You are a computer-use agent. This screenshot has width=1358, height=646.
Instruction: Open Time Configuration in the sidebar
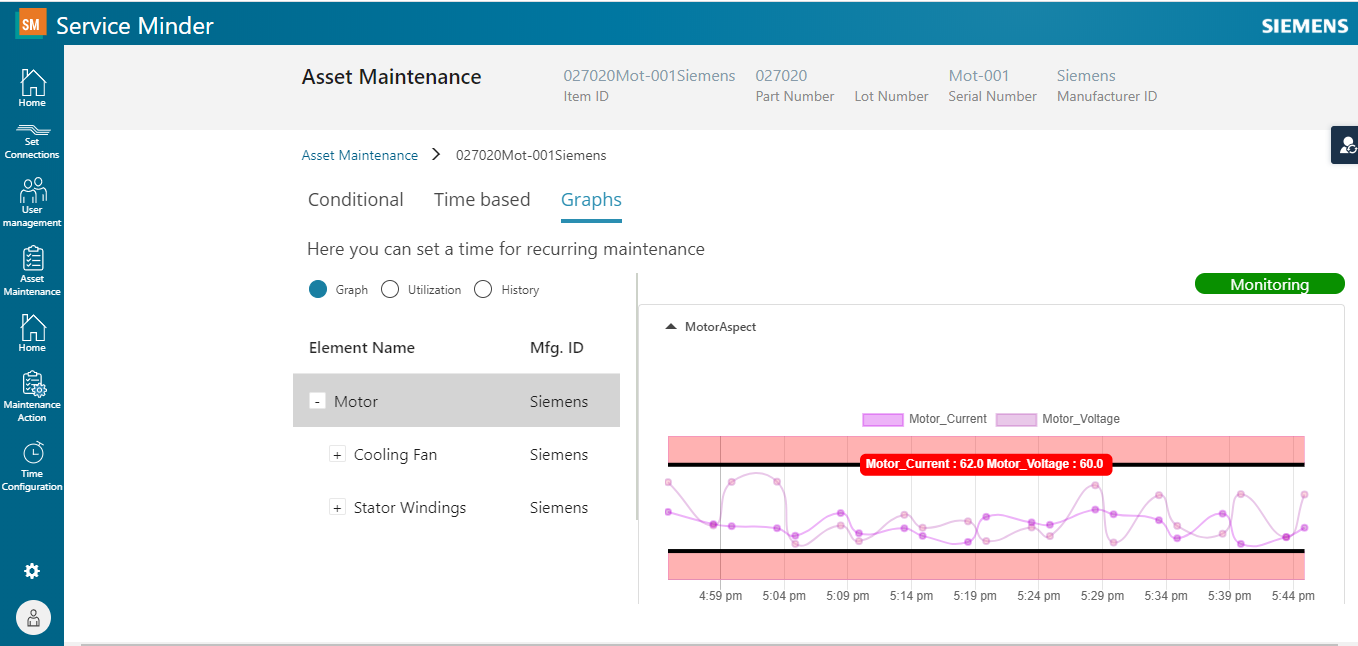[32, 466]
